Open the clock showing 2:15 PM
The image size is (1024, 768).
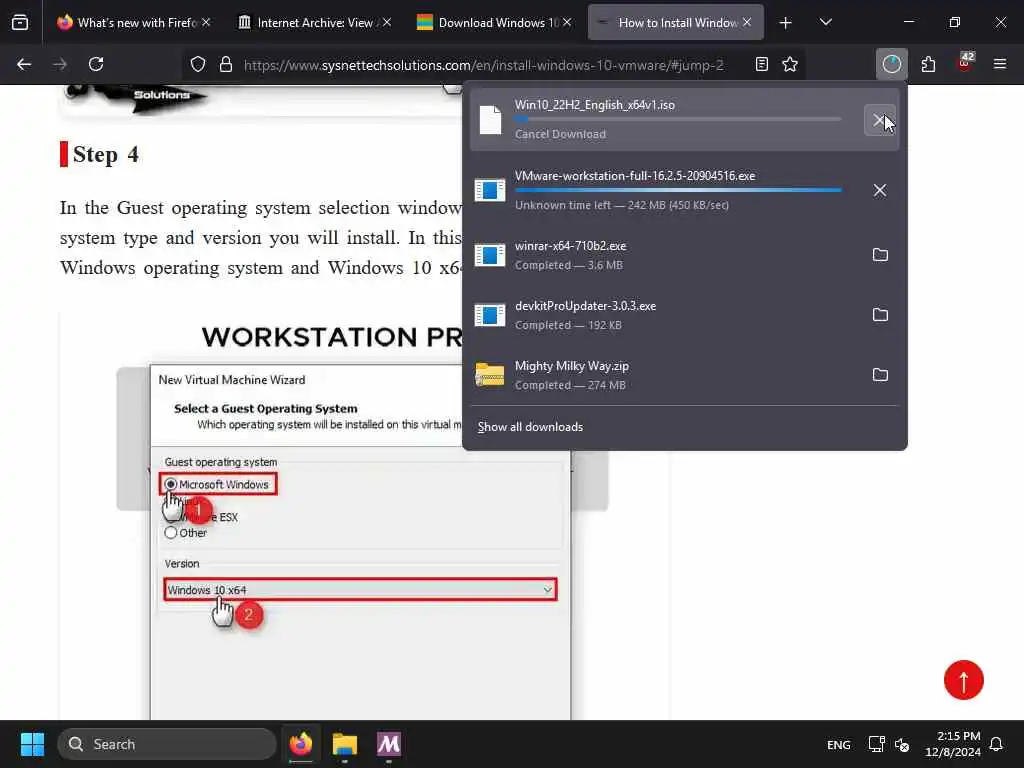point(953,744)
